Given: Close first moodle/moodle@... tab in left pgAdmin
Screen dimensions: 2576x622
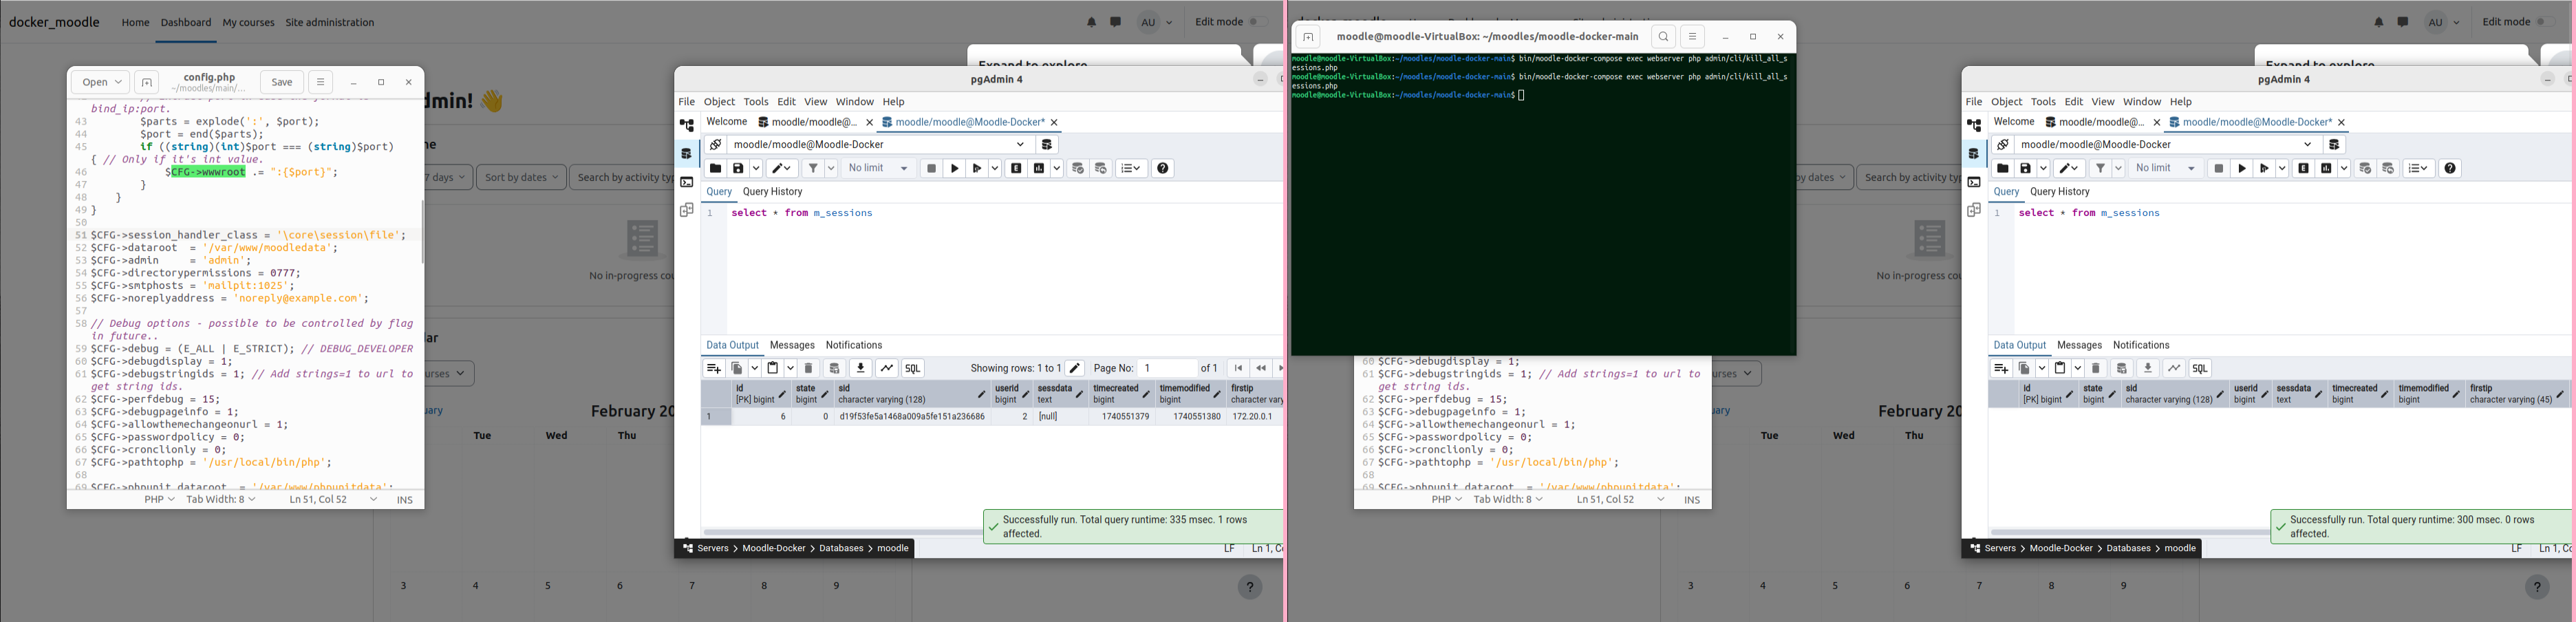Looking at the screenshot, I should 869,123.
